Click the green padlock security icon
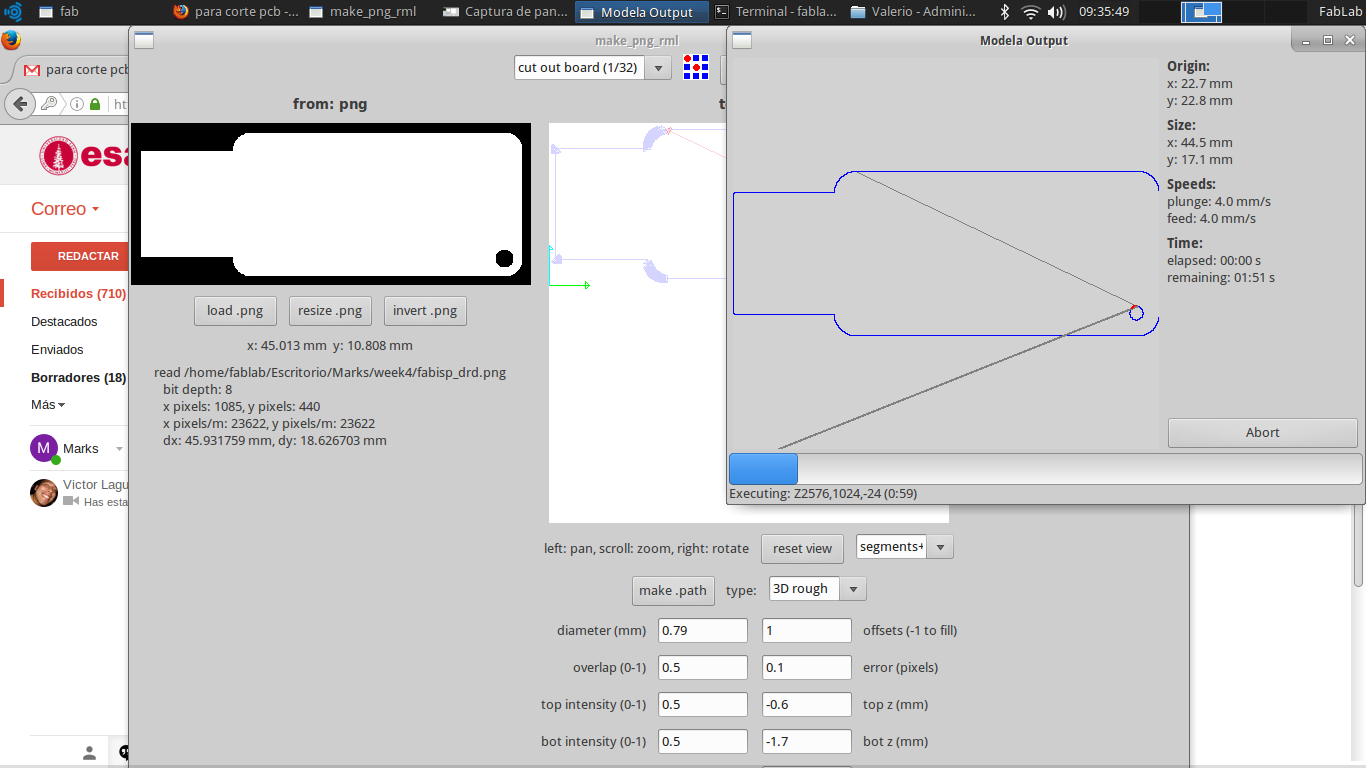The image size is (1366, 768). [x=95, y=104]
